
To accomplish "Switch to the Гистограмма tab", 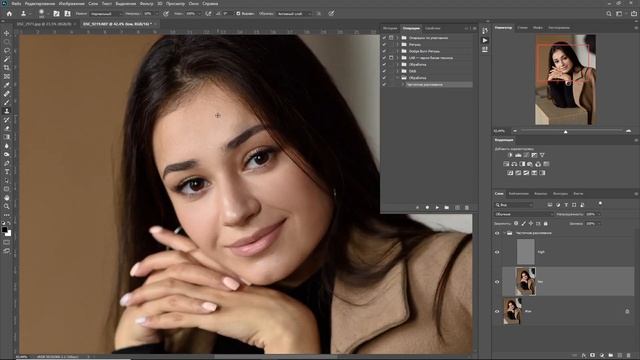I will pyautogui.click(x=559, y=28).
